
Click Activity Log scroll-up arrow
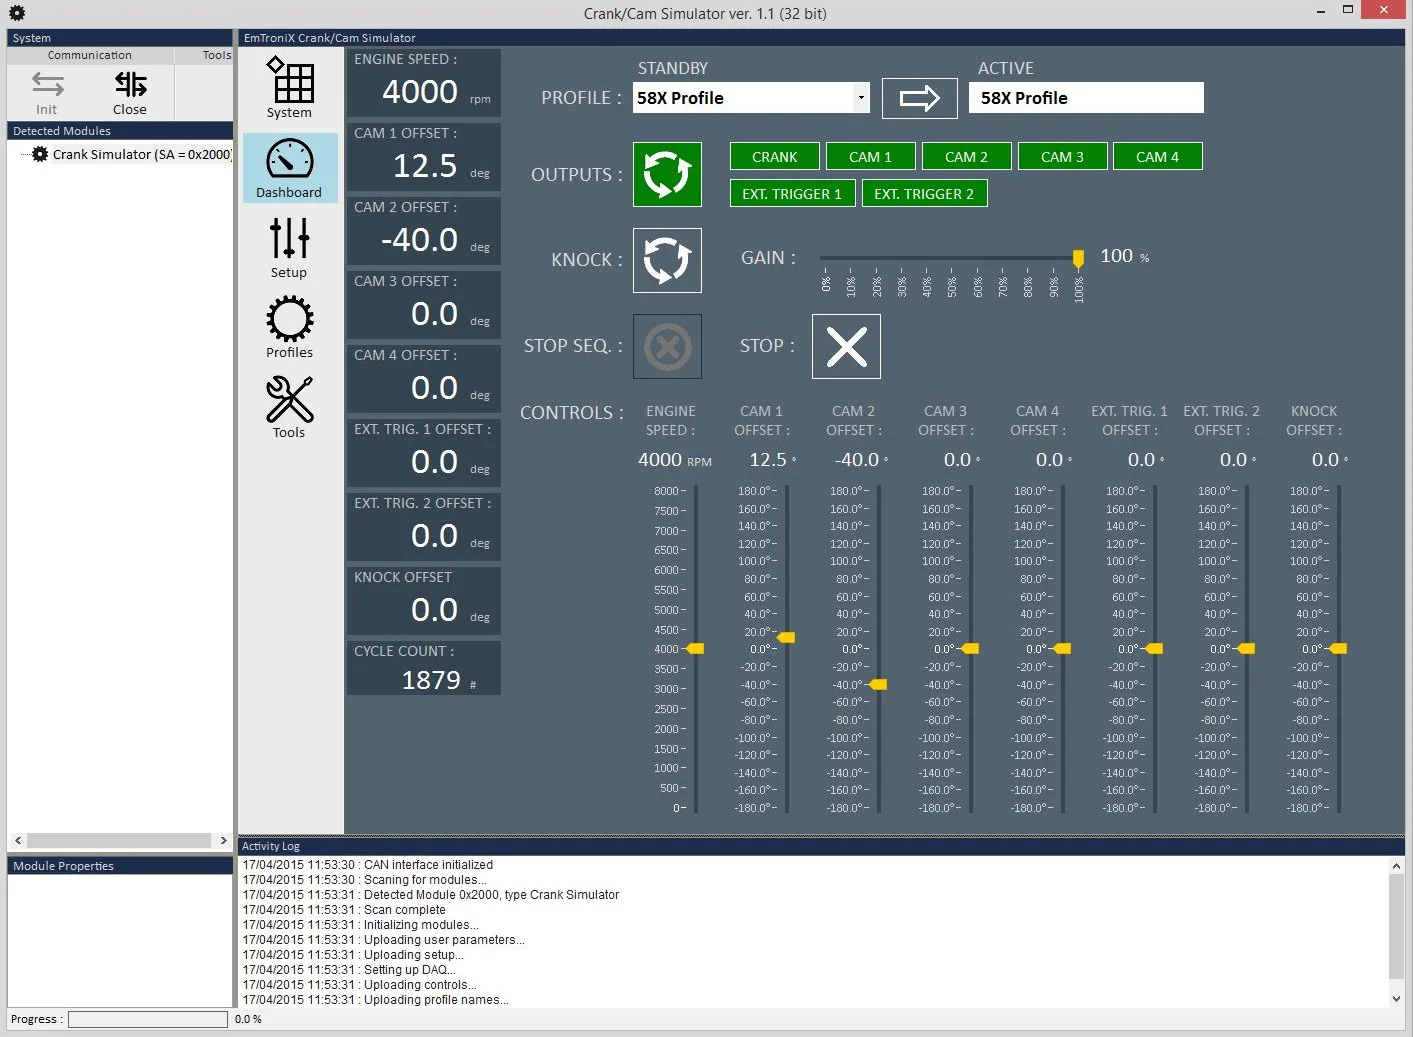tap(1396, 866)
